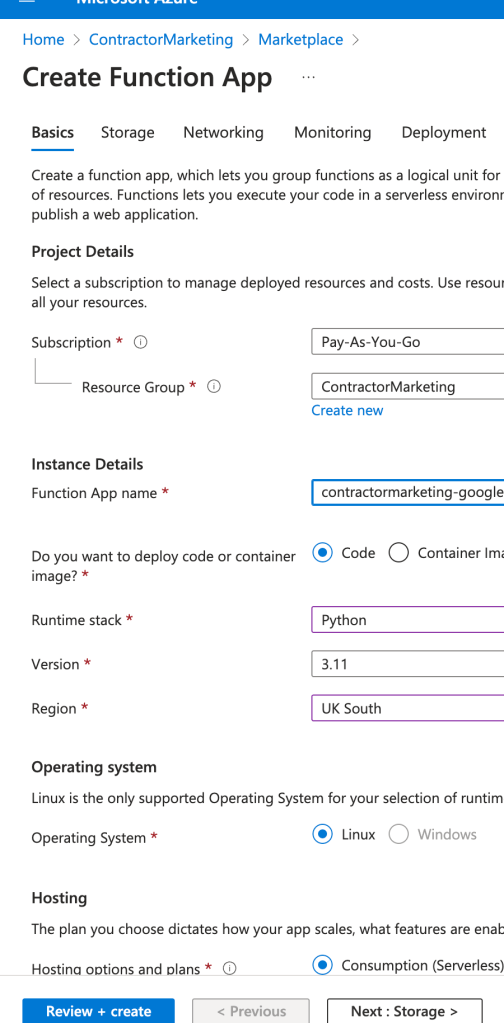Open the Version dropdown showing 3.11
This screenshot has height=1023, width=504.
[x=408, y=664]
